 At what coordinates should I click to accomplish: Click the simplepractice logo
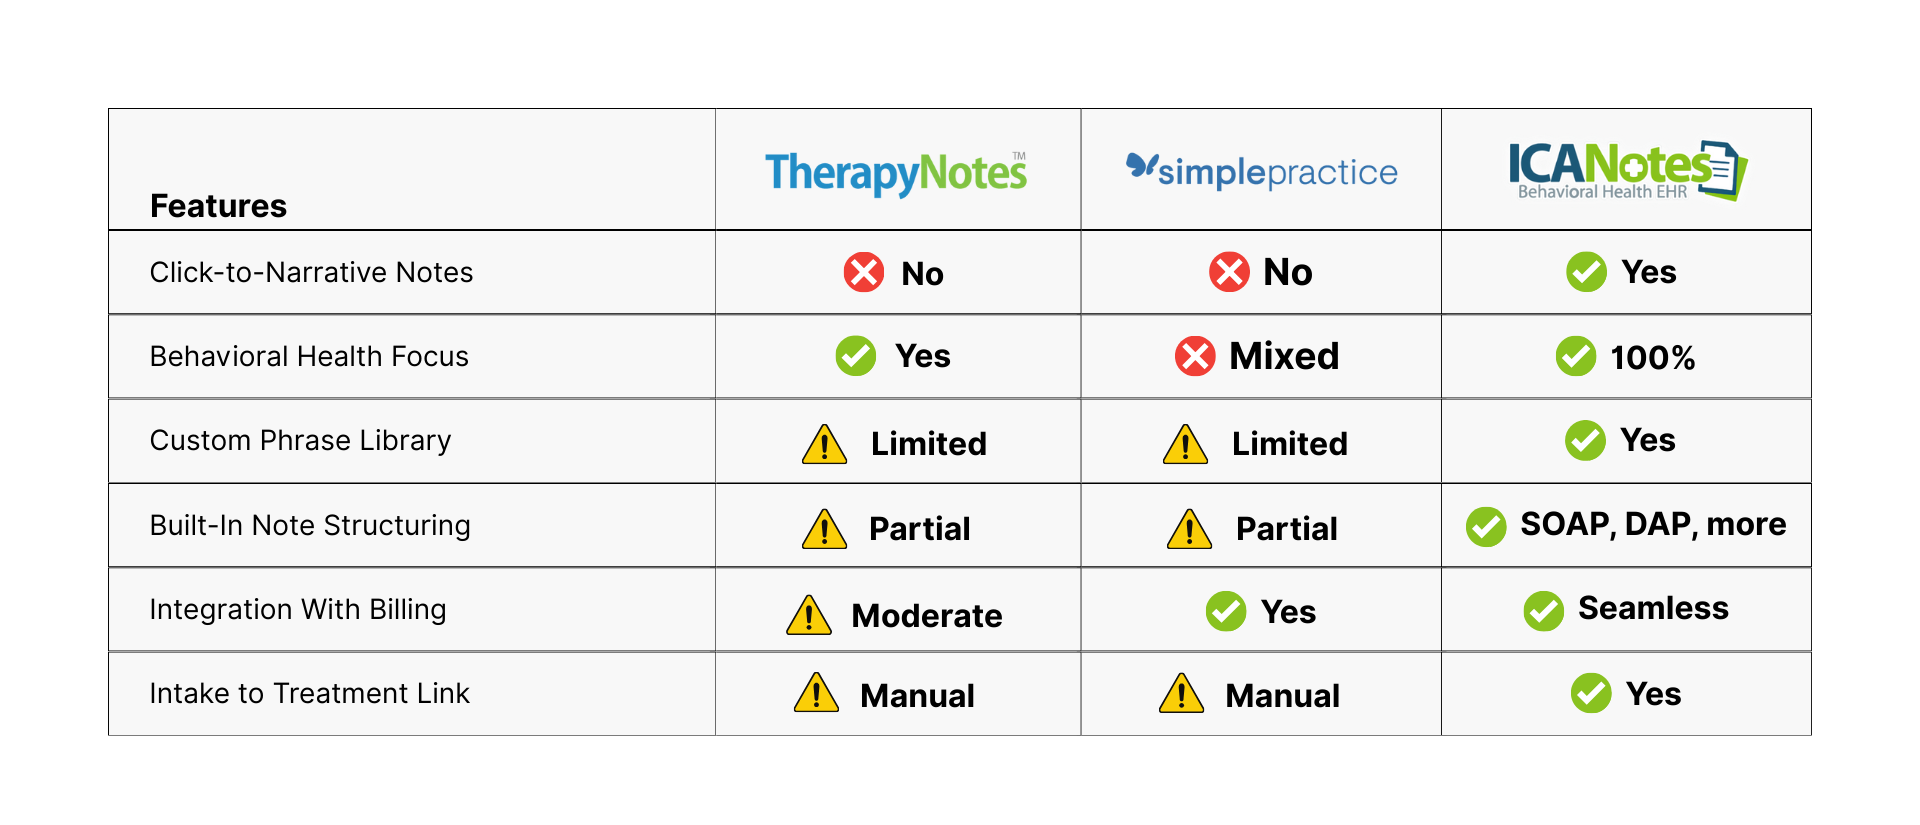pyautogui.click(x=1261, y=171)
